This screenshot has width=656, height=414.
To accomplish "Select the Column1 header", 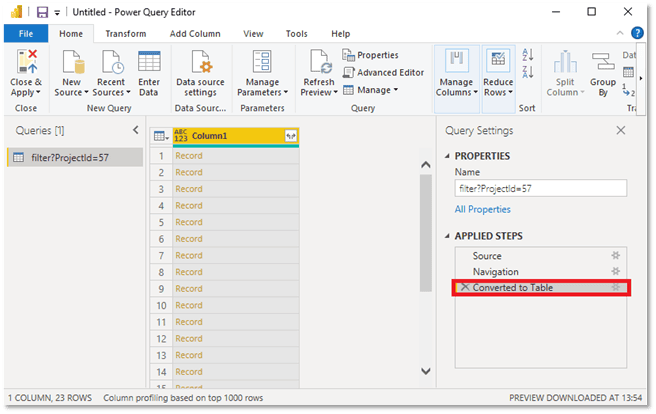I will click(236, 135).
